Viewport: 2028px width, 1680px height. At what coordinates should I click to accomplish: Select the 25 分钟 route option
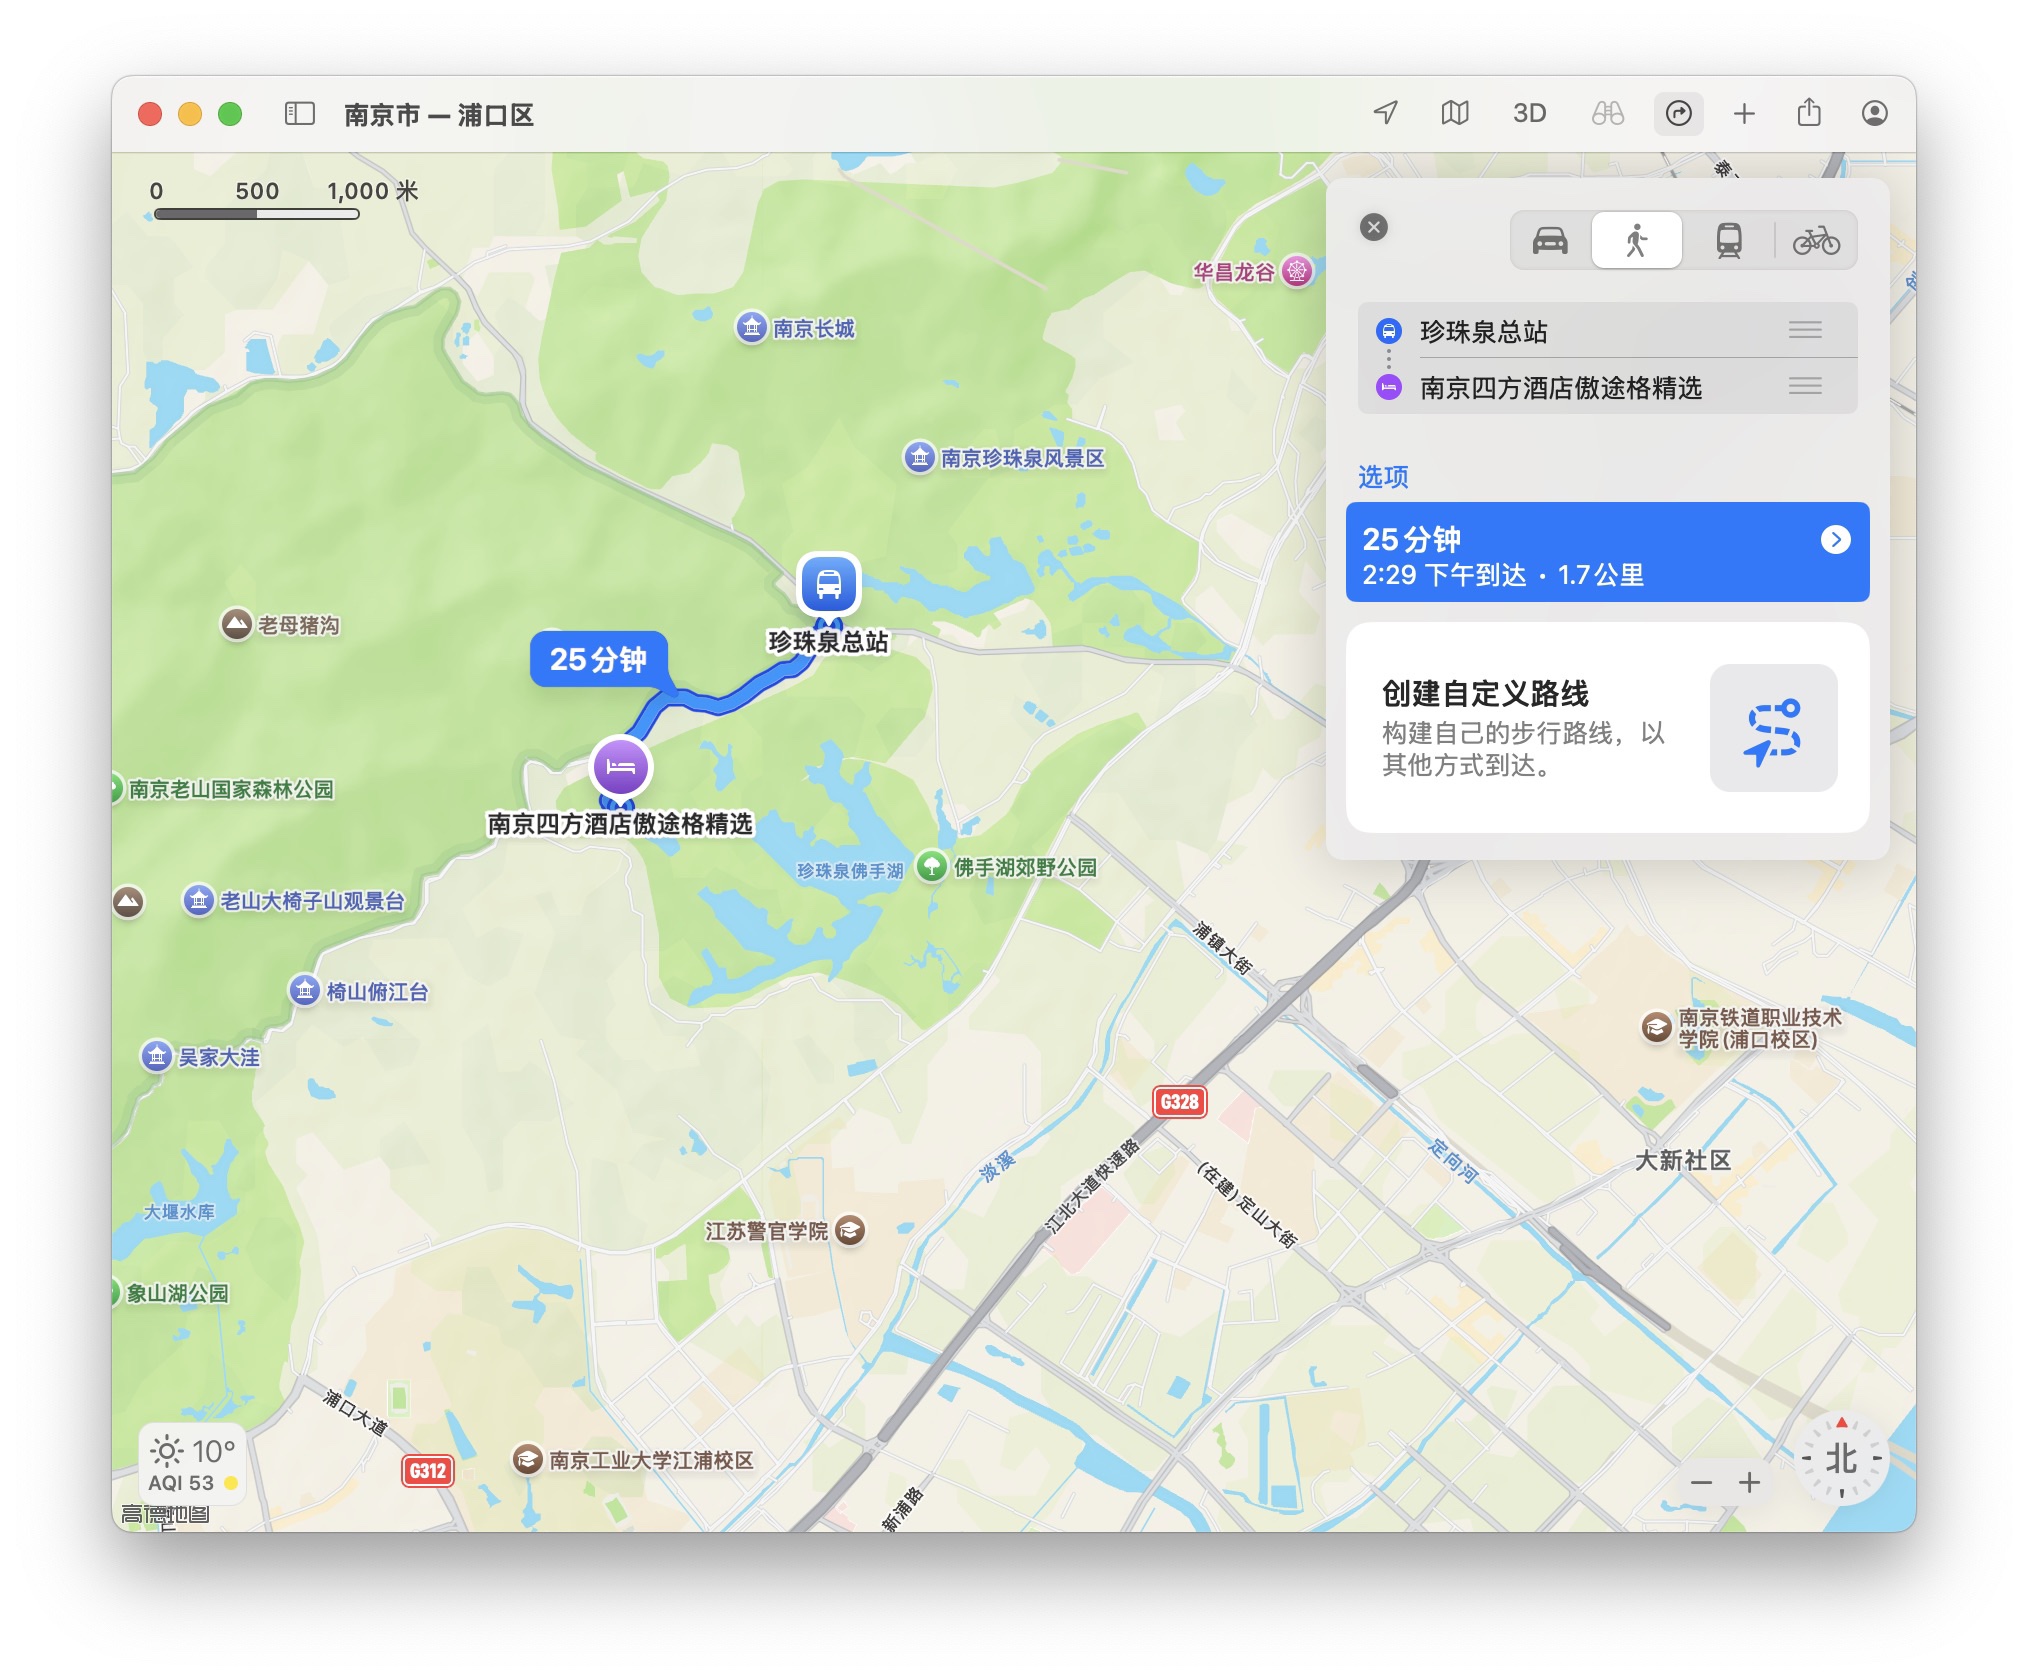(x=1608, y=552)
